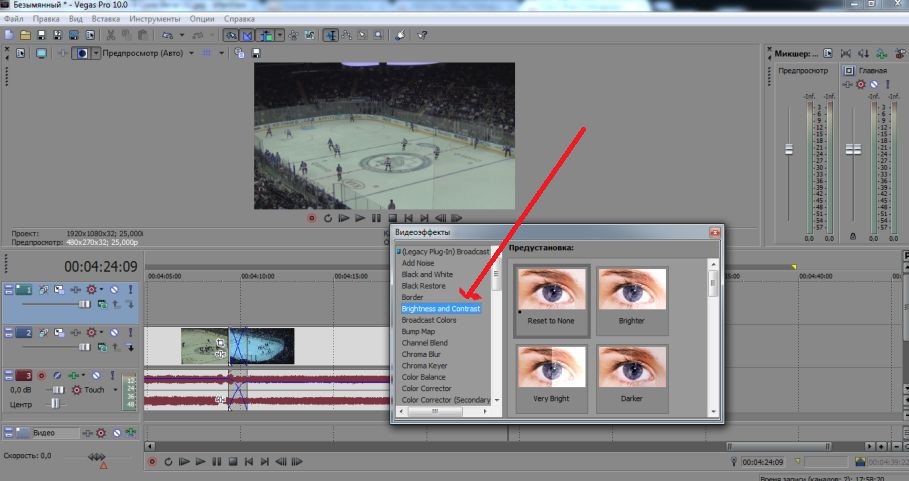The height and width of the screenshot is (481, 909).
Task: Toggle the Auto Ripple button in toolbar
Action: pos(267,35)
